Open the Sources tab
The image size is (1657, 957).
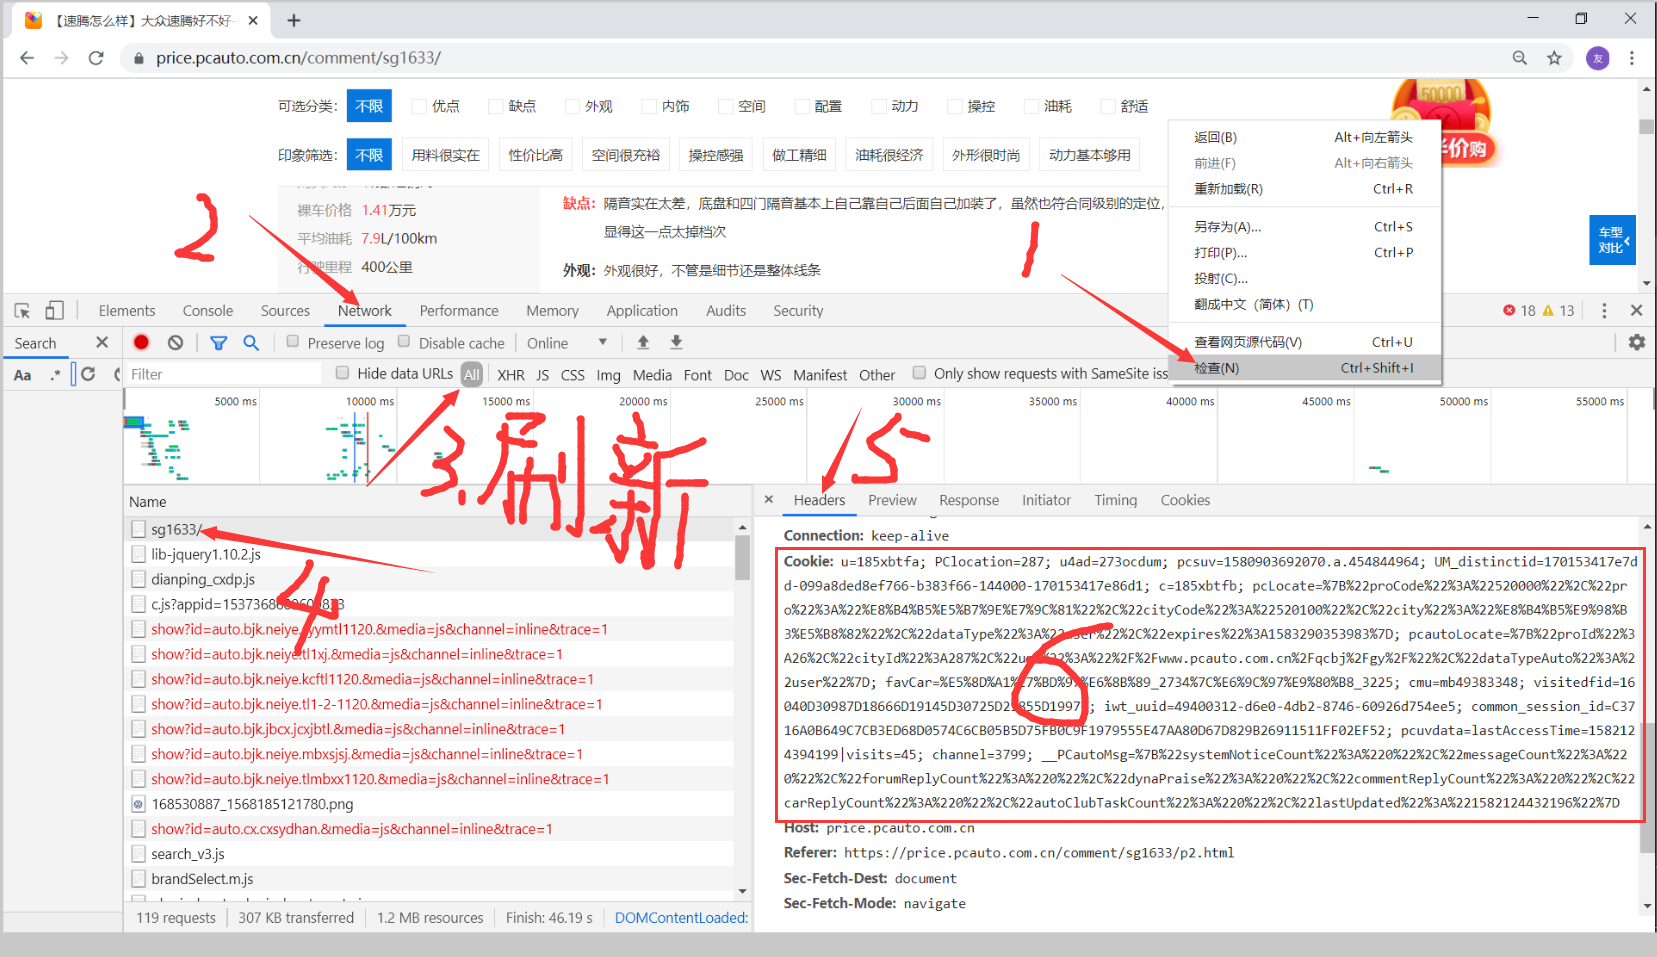[285, 311]
